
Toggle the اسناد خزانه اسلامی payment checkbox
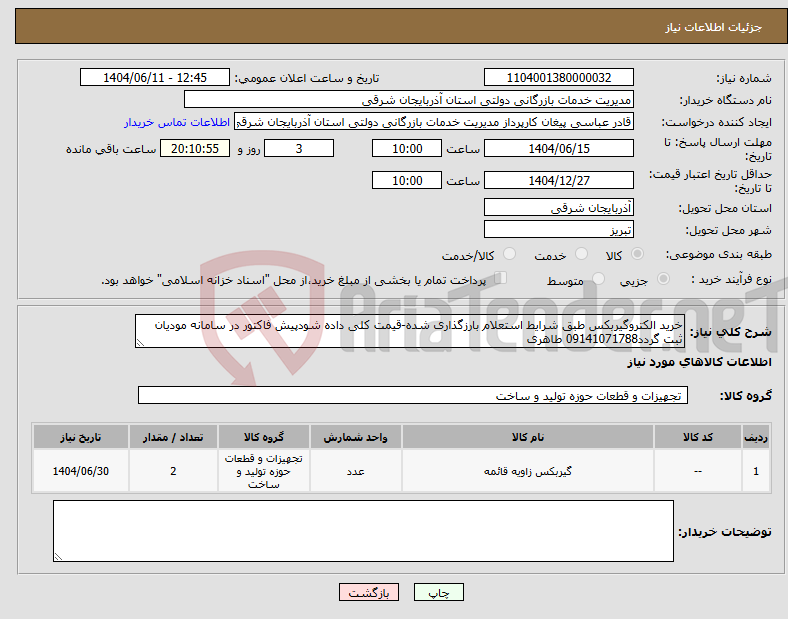click(501, 277)
